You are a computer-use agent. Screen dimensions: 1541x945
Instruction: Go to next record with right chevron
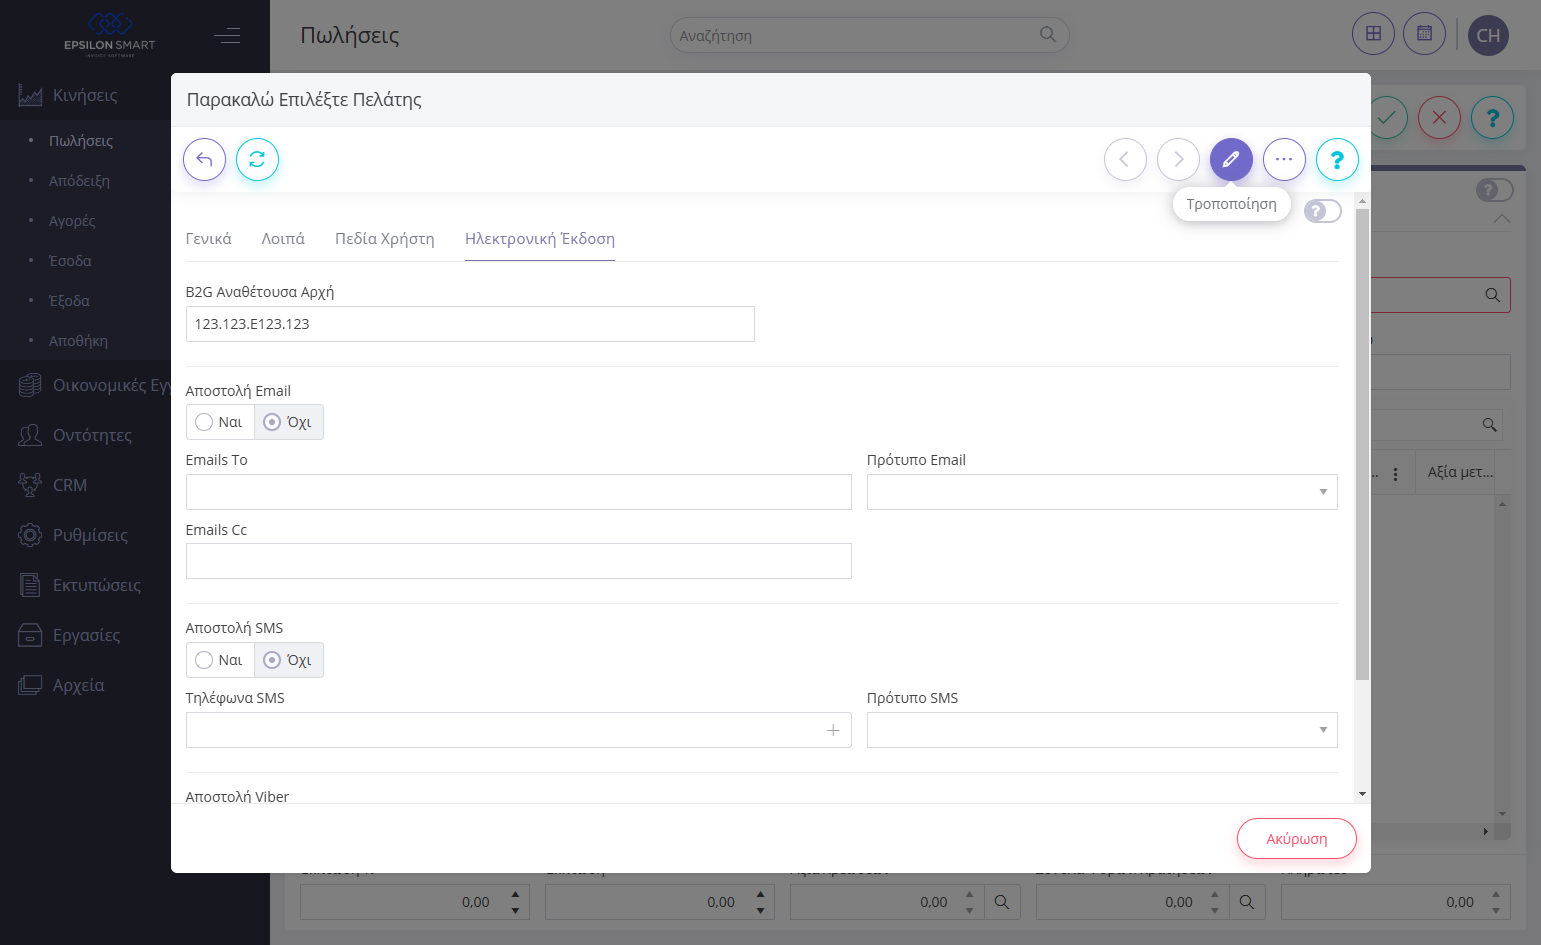click(x=1178, y=159)
